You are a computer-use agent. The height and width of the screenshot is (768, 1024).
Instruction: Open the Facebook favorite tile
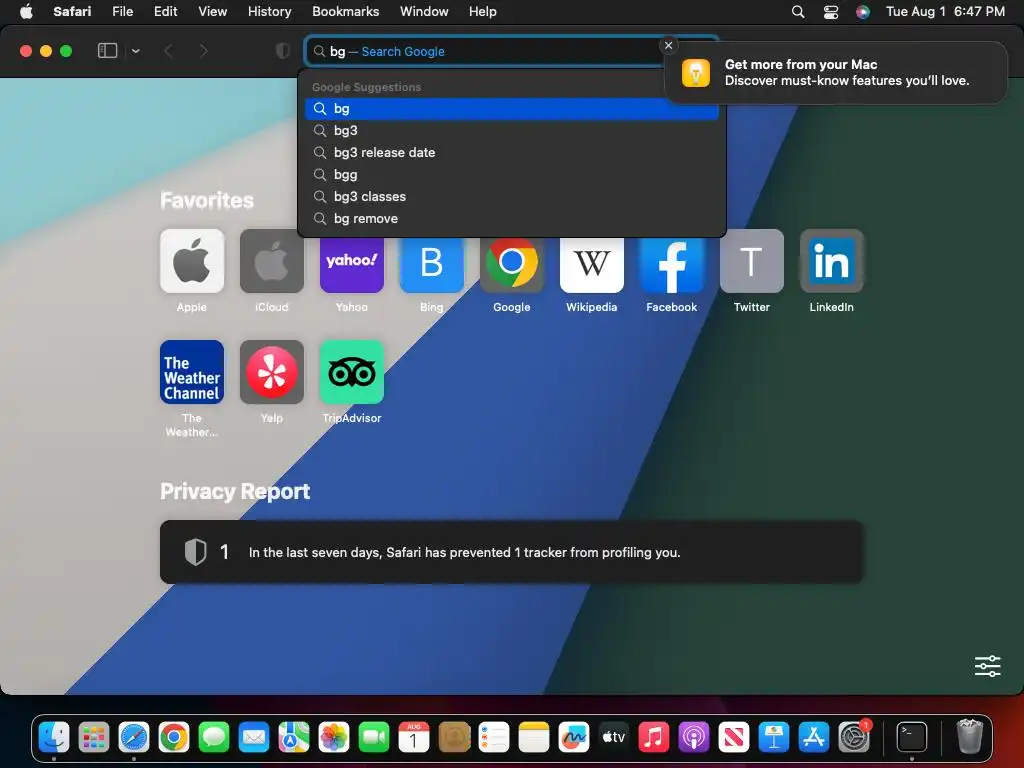[x=671, y=265]
